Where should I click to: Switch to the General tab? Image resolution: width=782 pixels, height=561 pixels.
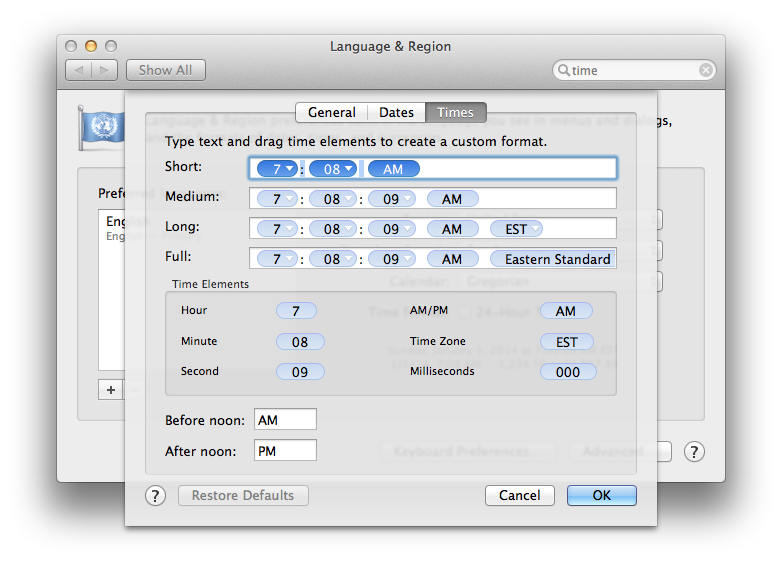click(332, 112)
